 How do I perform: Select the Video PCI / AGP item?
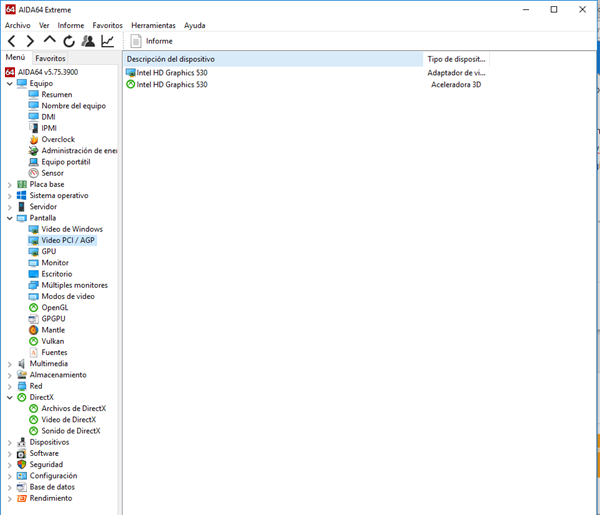68,240
